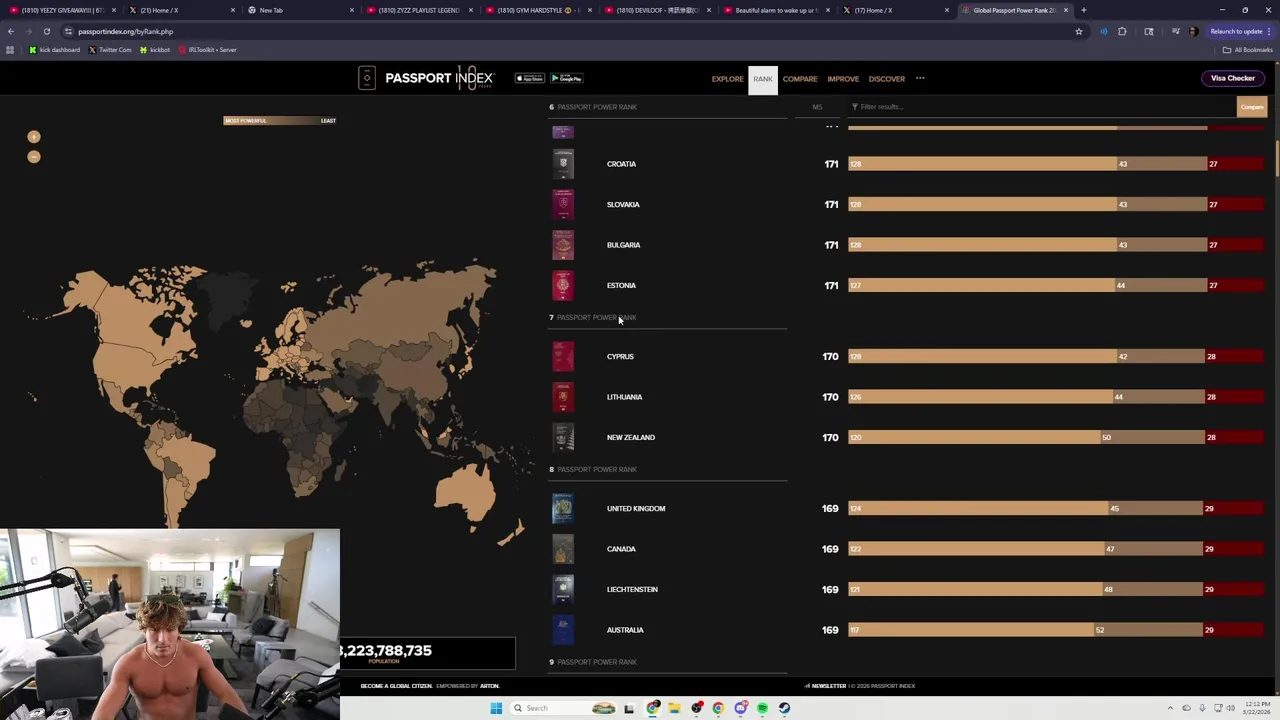Image resolution: width=1280 pixels, height=720 pixels.
Task: Open the Google Play download badge
Action: pyautogui.click(x=567, y=78)
